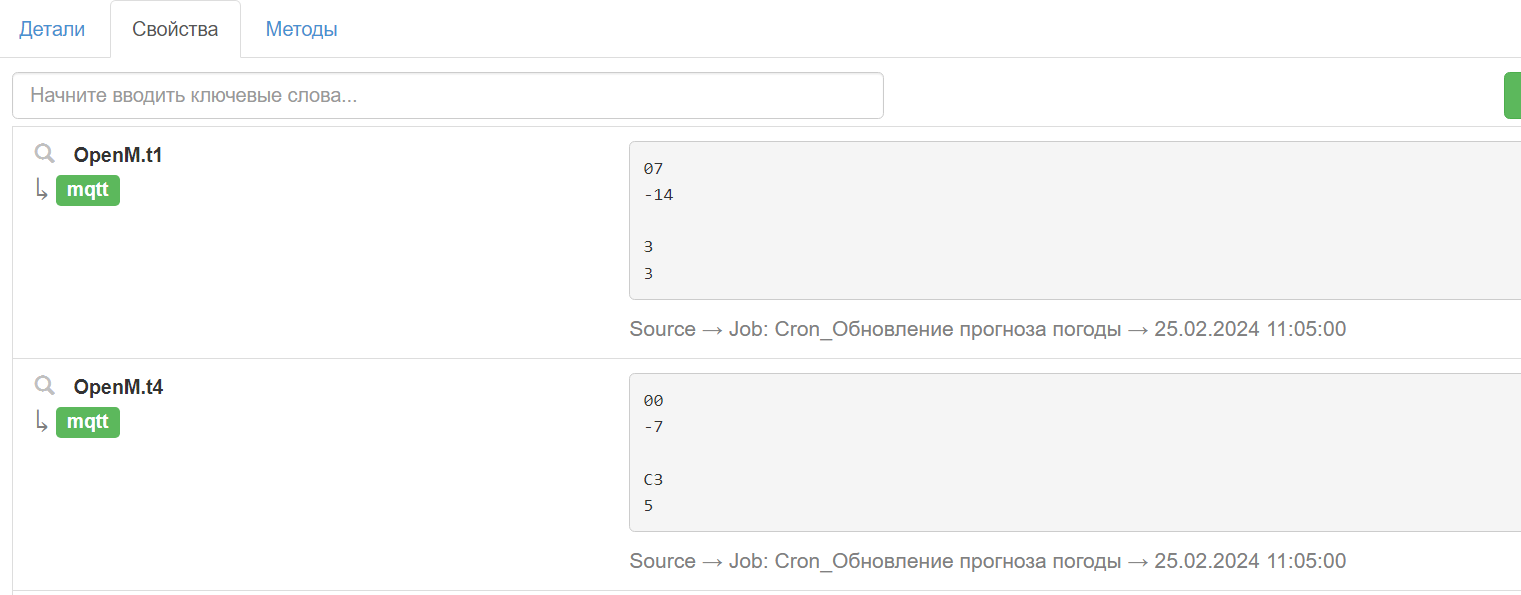Click into the OpenM.t4 value text area

pos(1070,452)
